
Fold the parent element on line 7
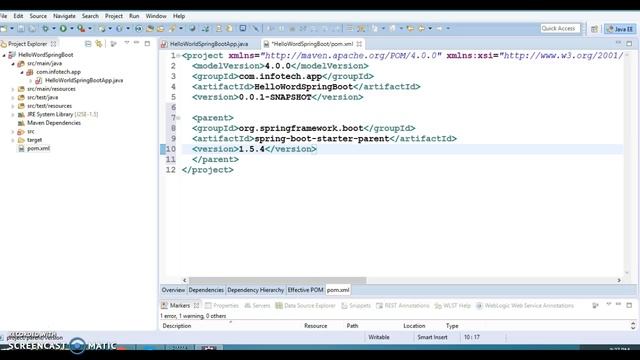coord(178,118)
